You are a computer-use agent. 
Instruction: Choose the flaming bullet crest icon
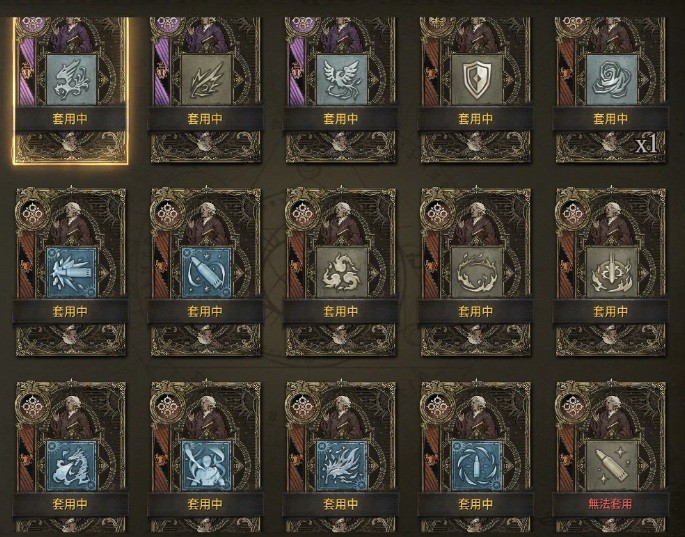611,272
